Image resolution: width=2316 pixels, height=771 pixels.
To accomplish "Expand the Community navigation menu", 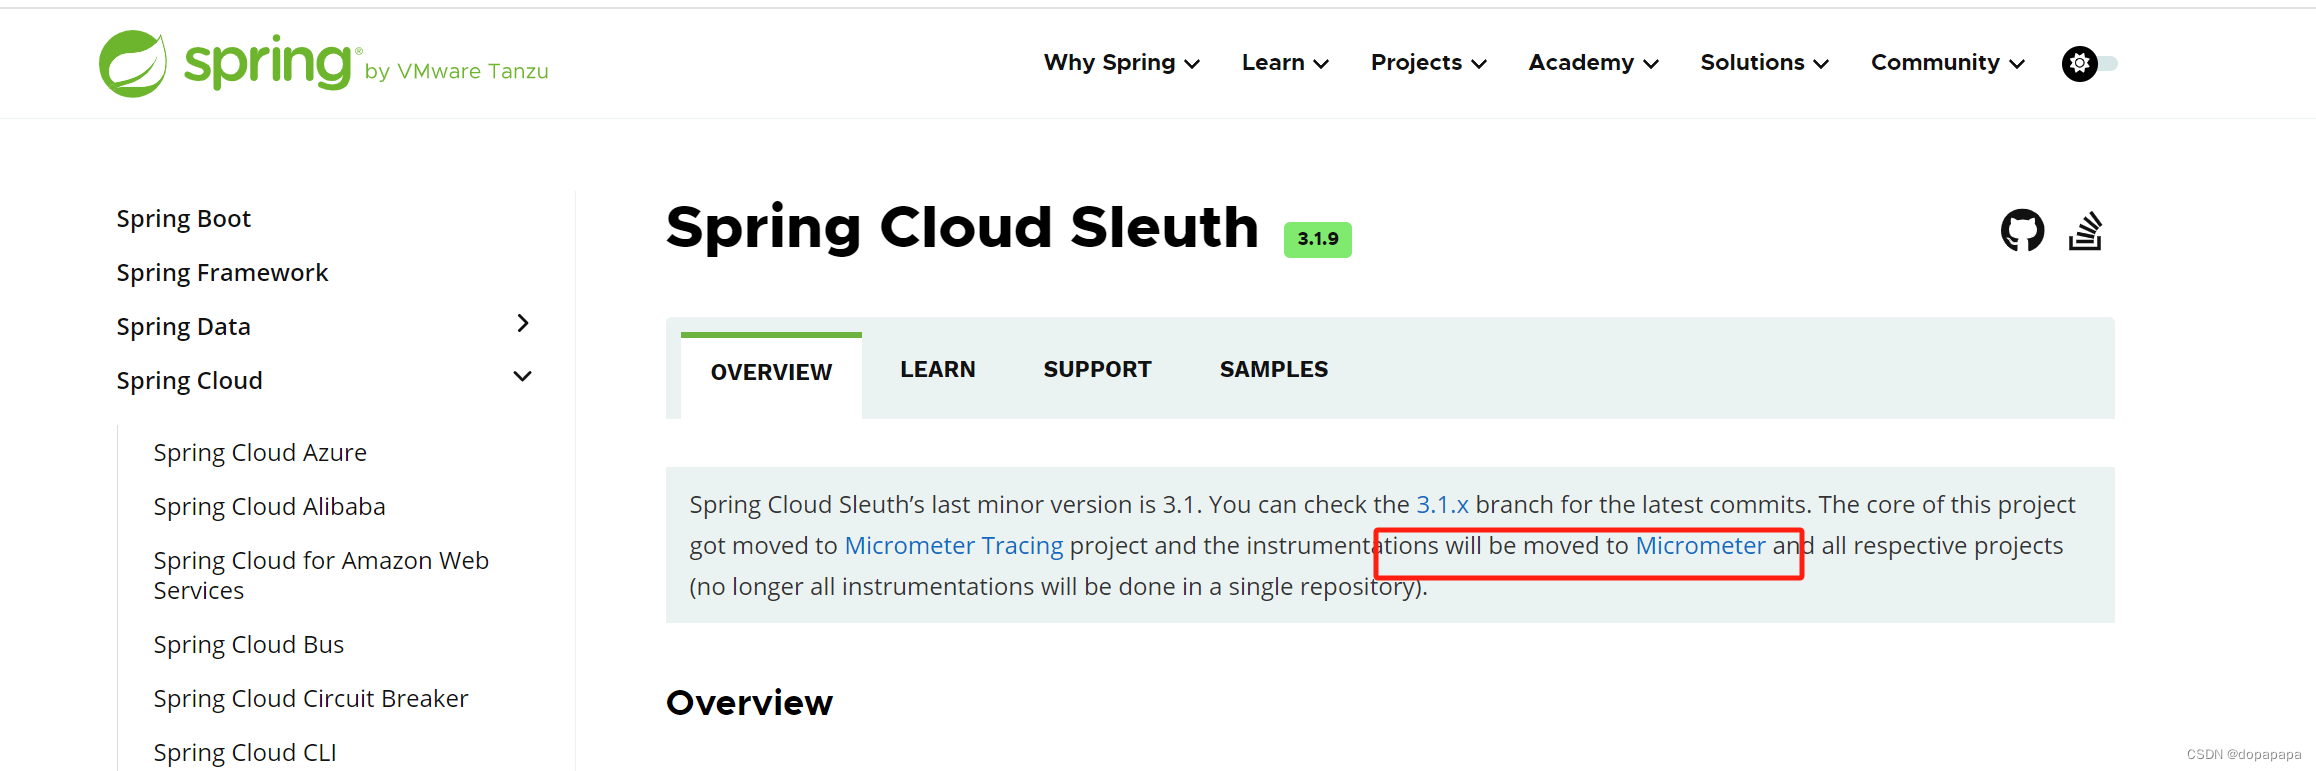I will (1947, 63).
